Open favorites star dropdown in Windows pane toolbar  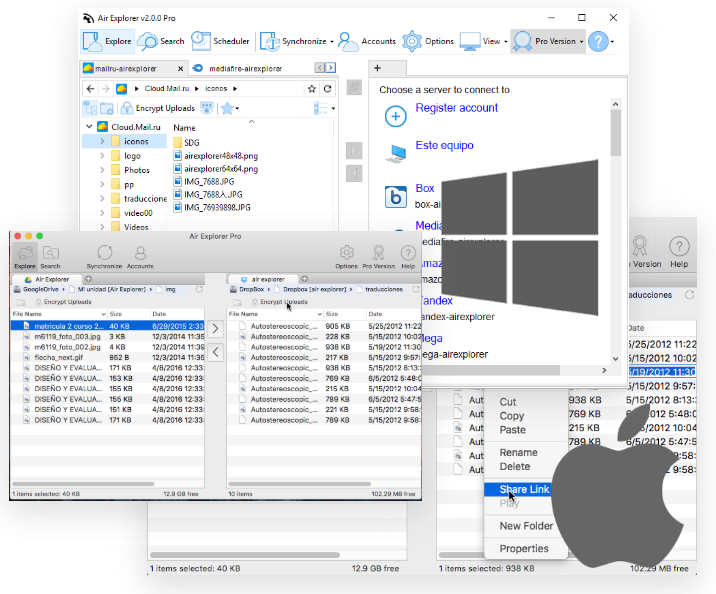(x=237, y=108)
